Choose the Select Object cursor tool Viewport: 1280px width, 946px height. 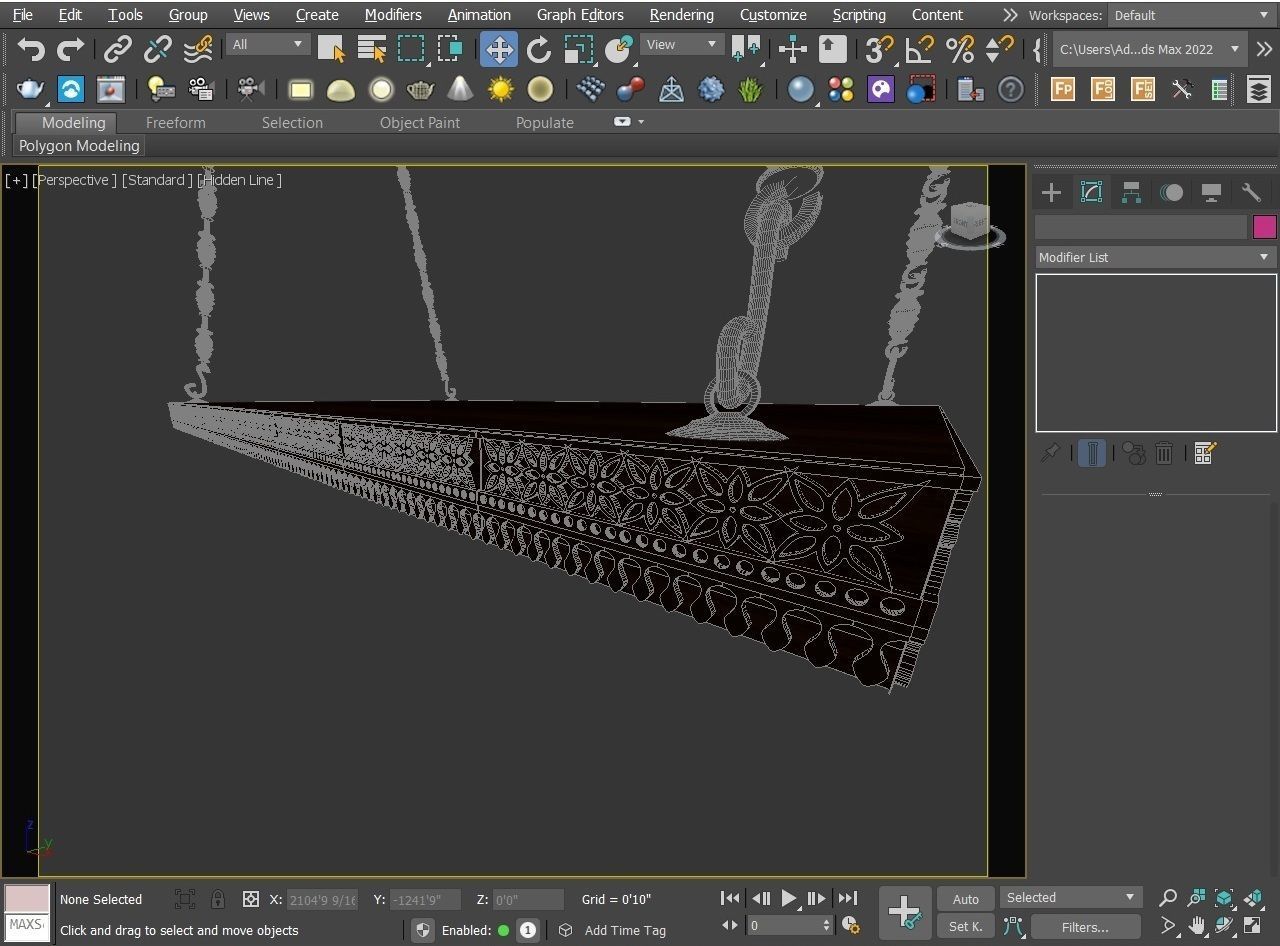tap(331, 49)
